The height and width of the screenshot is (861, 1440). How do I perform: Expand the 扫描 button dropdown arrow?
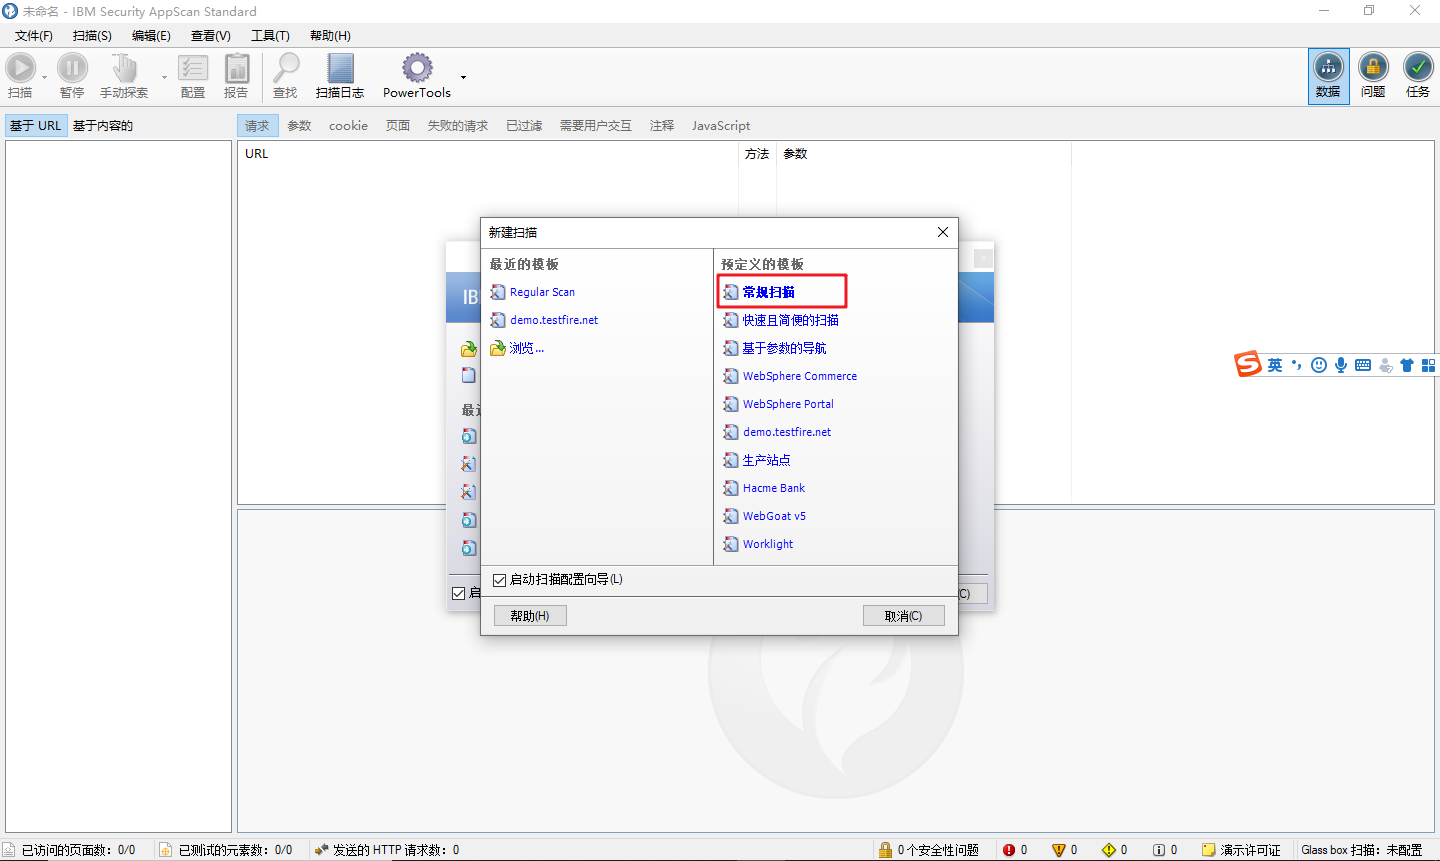click(x=44, y=77)
